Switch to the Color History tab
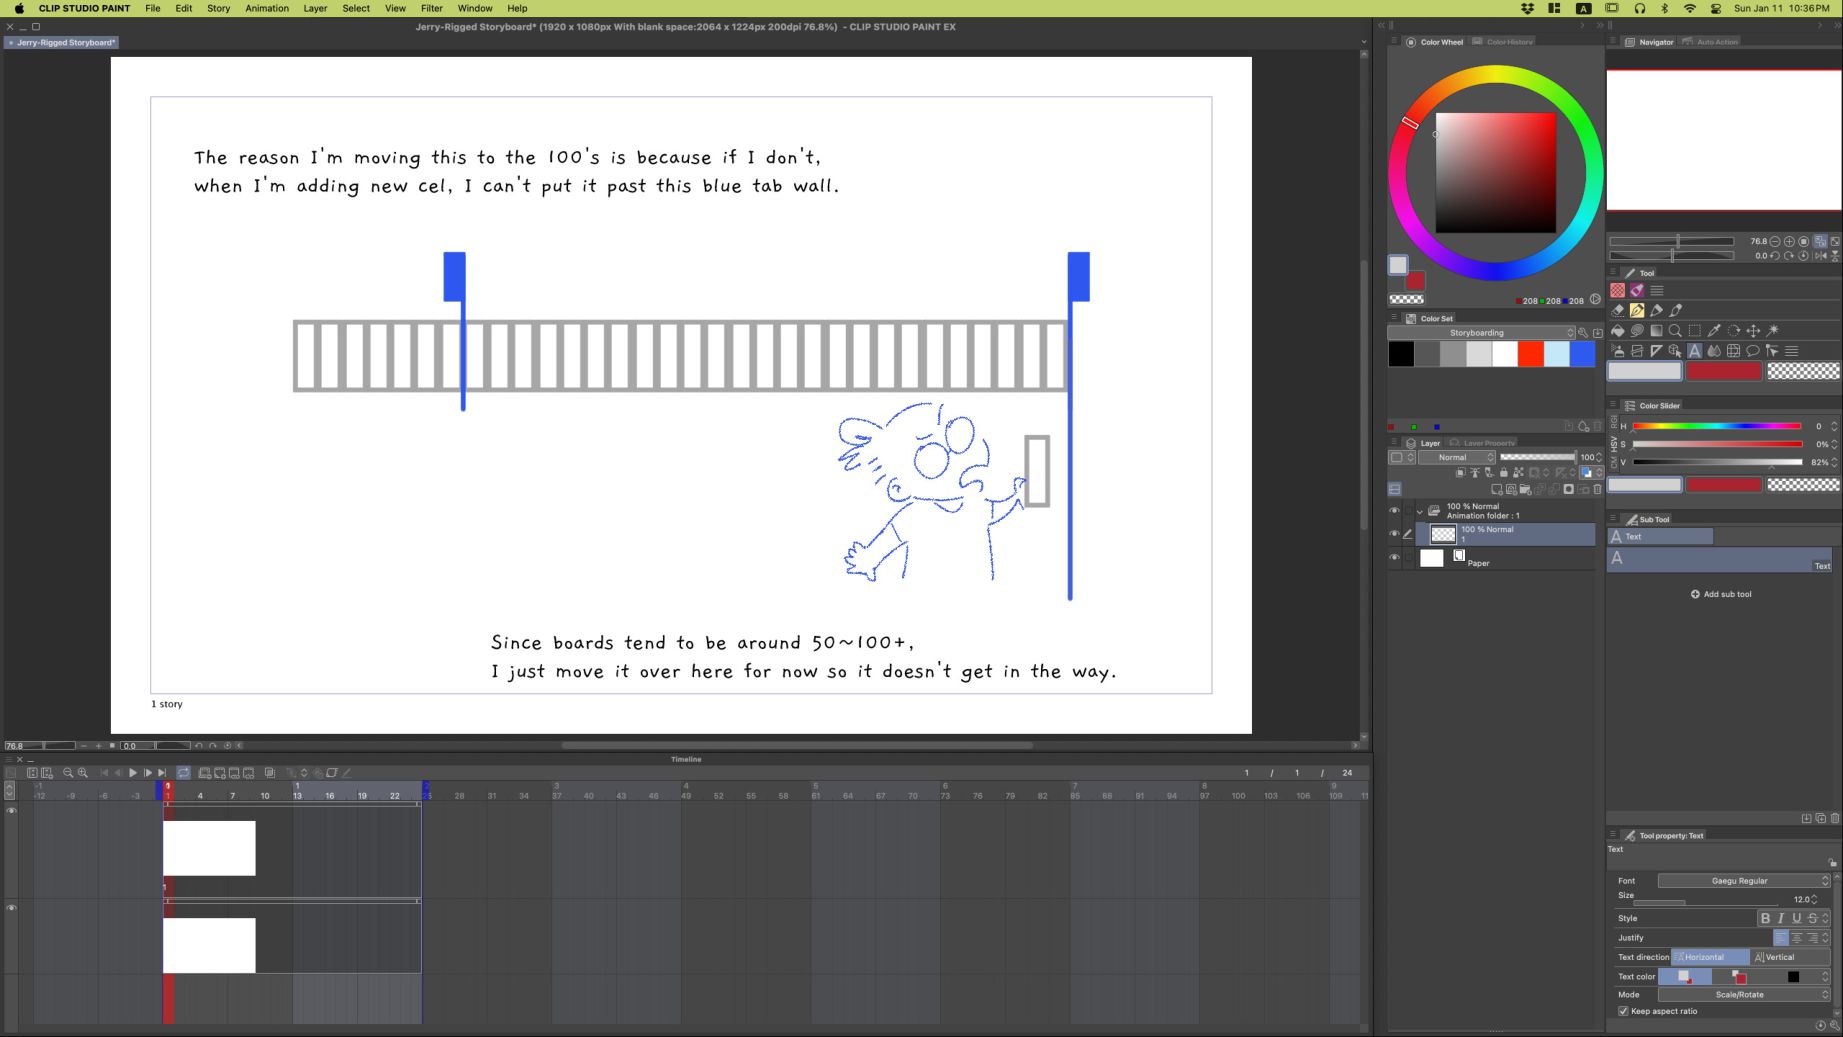The image size is (1843, 1037). click(1508, 42)
